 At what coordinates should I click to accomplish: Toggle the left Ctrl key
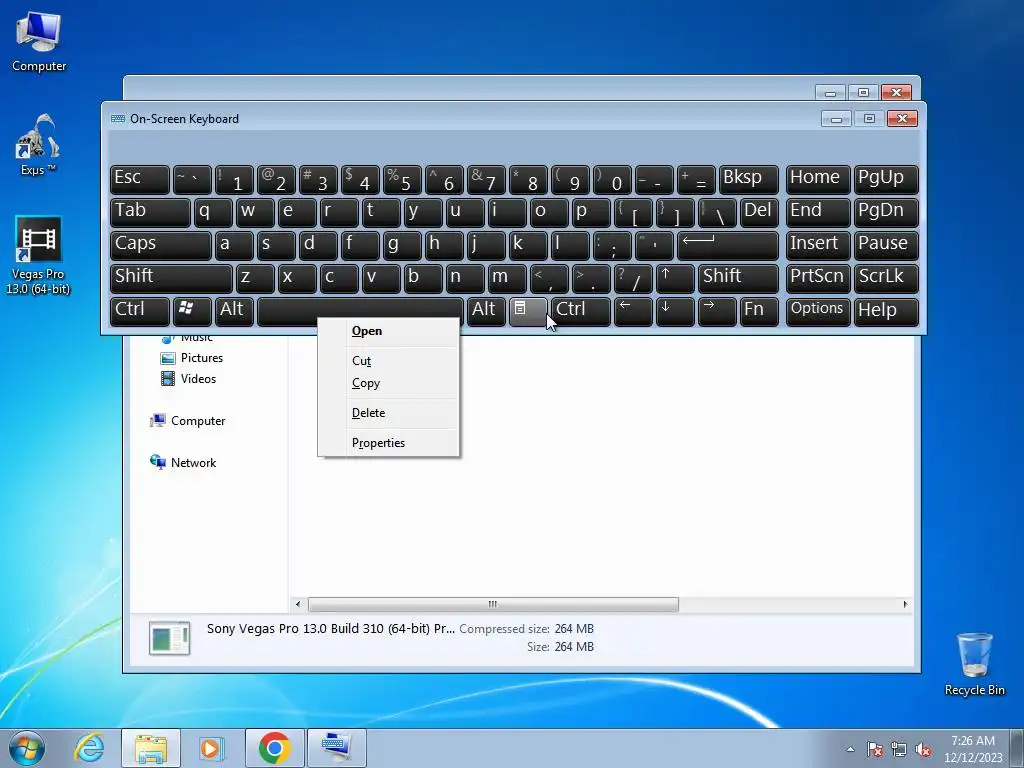point(140,310)
